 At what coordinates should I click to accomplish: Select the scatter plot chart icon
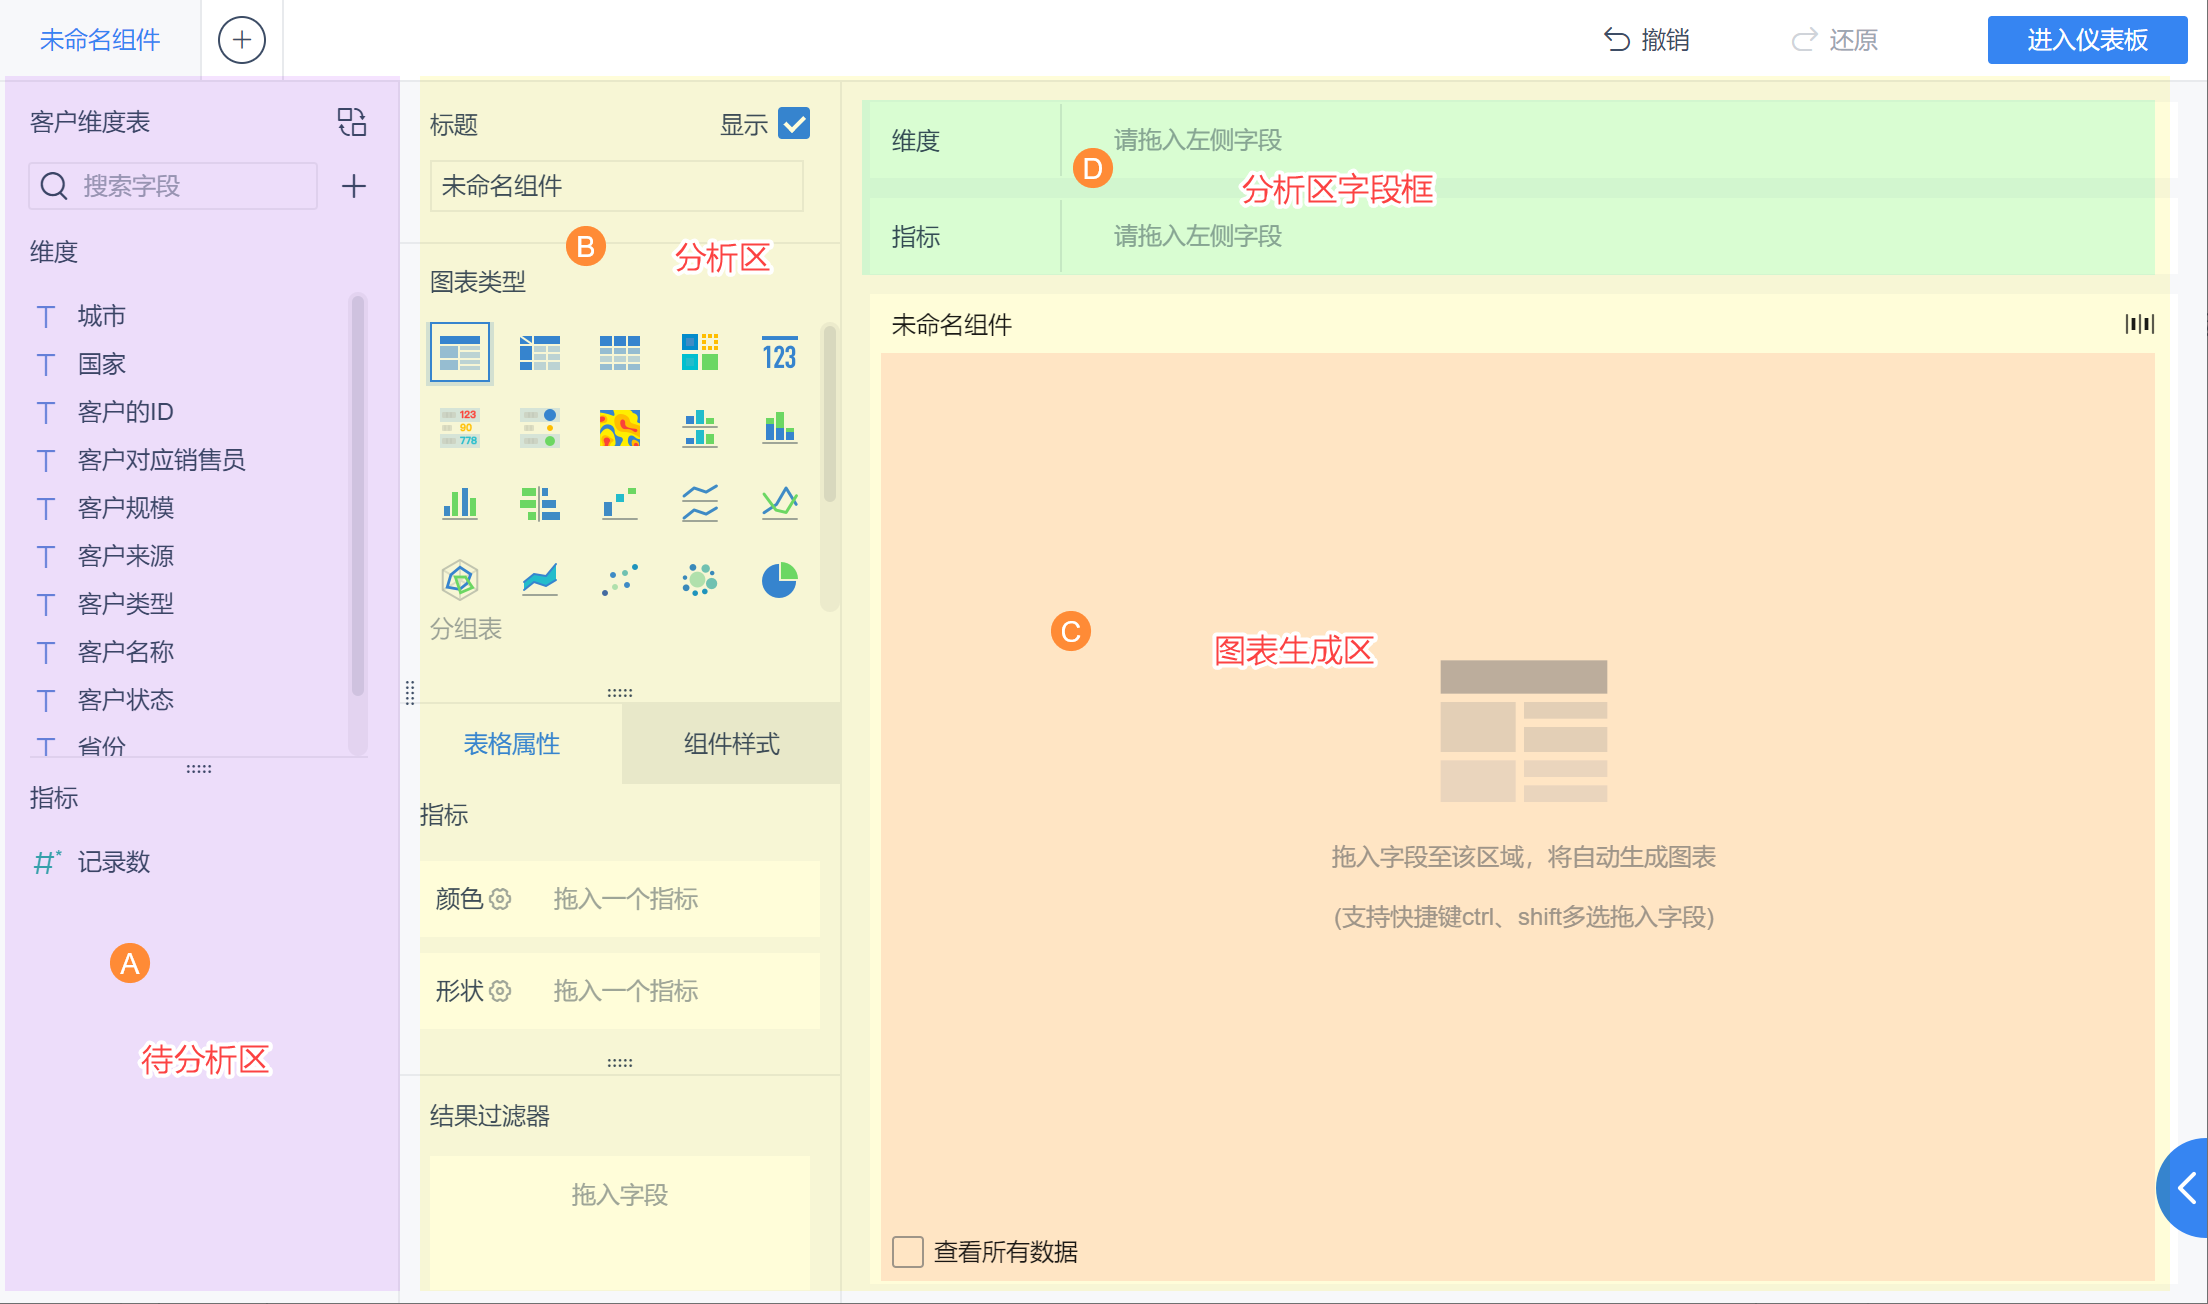point(619,580)
